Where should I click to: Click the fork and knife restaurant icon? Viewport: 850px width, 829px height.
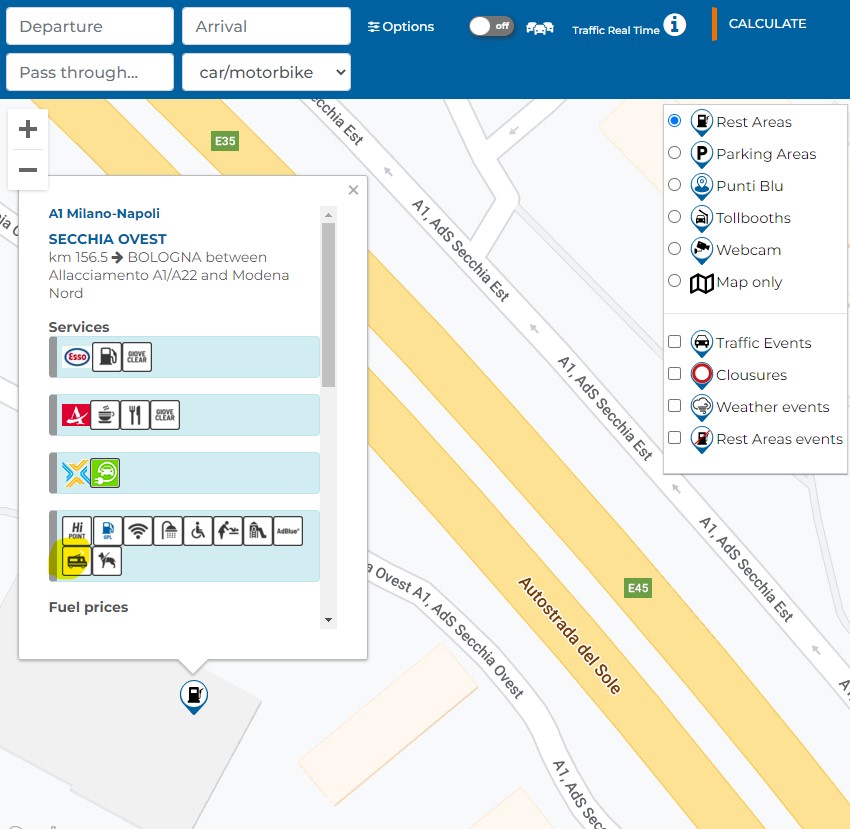(x=135, y=415)
